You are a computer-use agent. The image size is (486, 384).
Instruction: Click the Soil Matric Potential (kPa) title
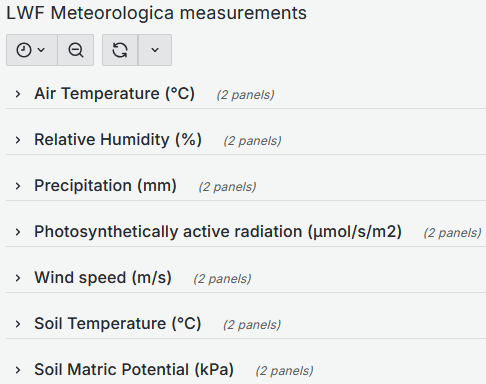(x=134, y=369)
